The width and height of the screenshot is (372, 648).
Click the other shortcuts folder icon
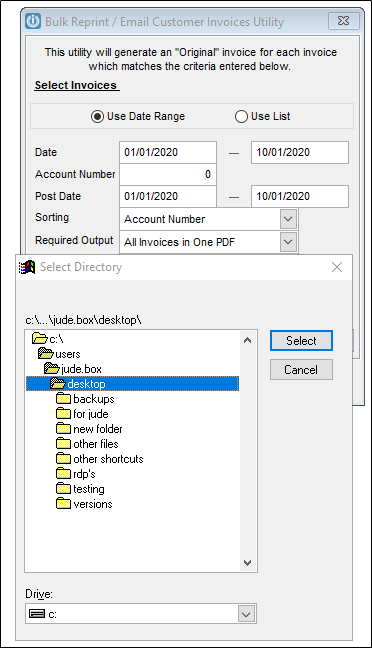[63, 458]
